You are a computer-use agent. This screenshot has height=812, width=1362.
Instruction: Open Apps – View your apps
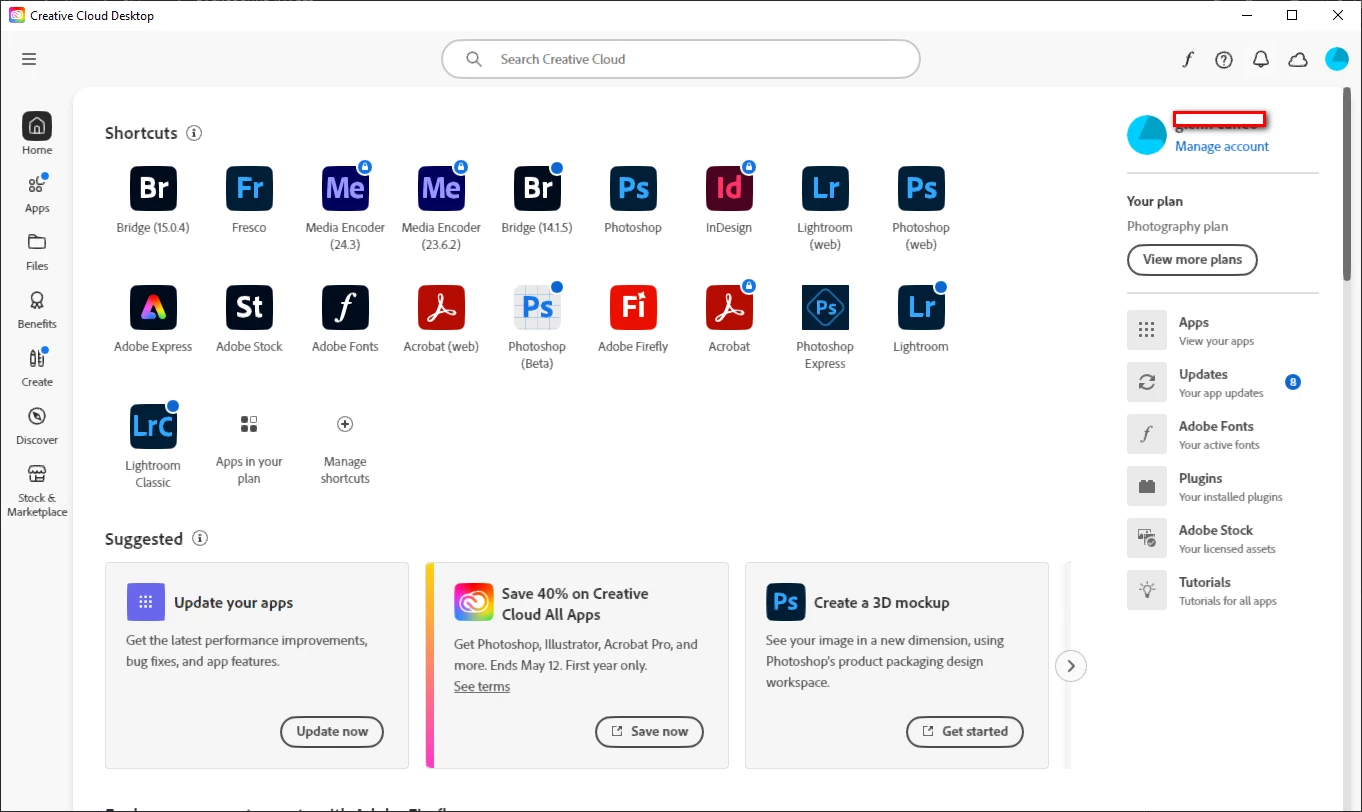[x=1222, y=331]
